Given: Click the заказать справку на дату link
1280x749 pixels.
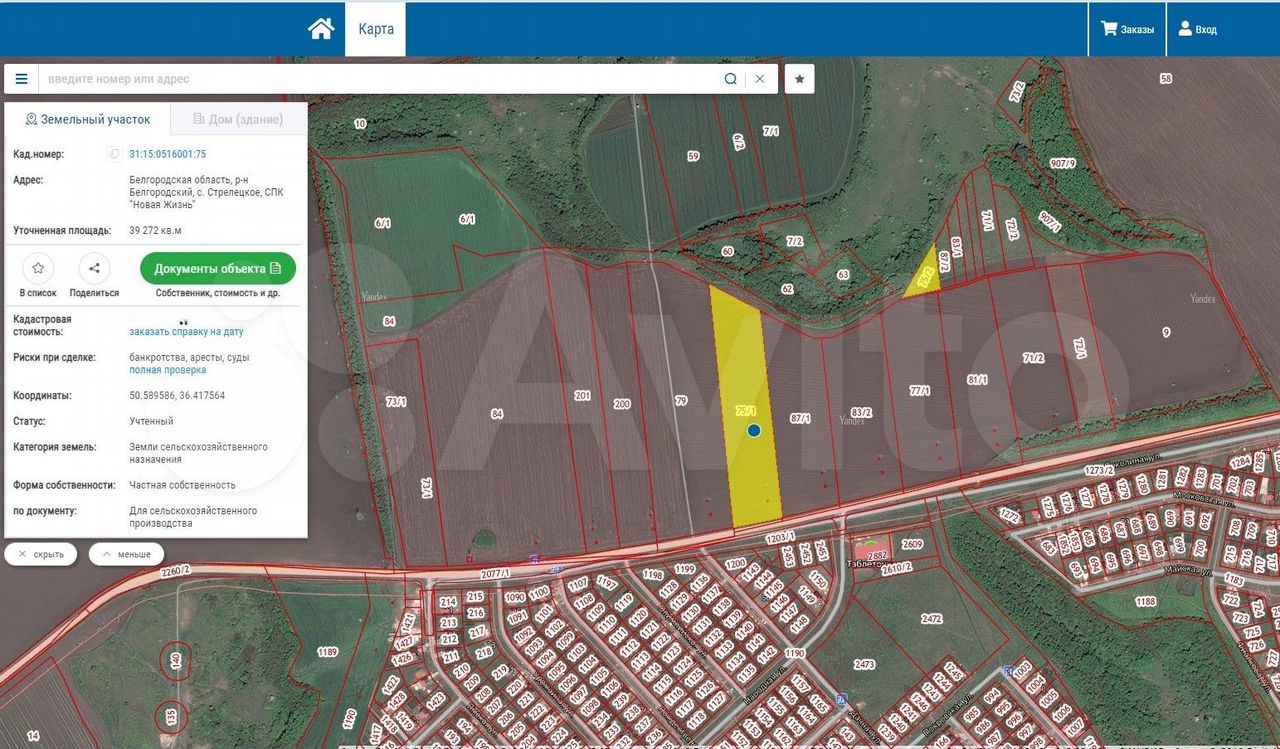Looking at the screenshot, I should 186,332.
